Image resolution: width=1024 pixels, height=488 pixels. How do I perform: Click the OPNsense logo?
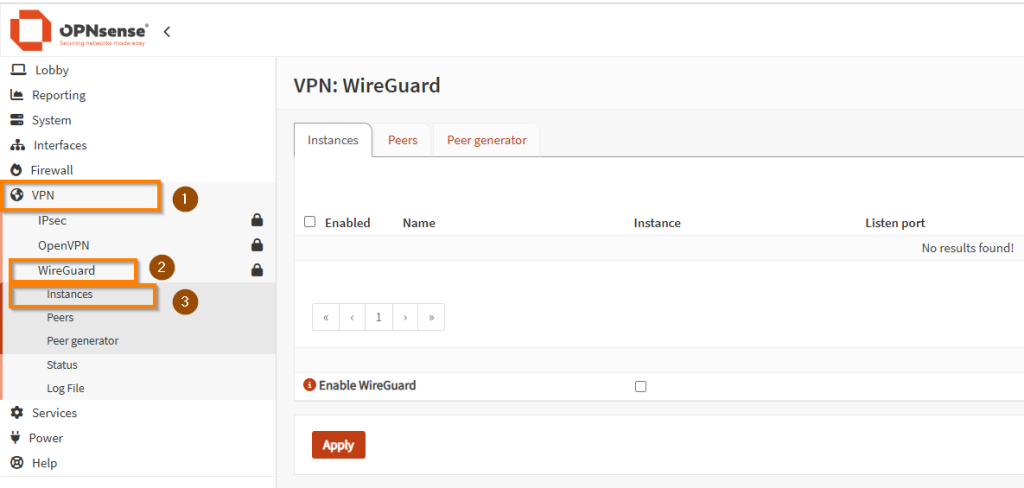tap(79, 31)
